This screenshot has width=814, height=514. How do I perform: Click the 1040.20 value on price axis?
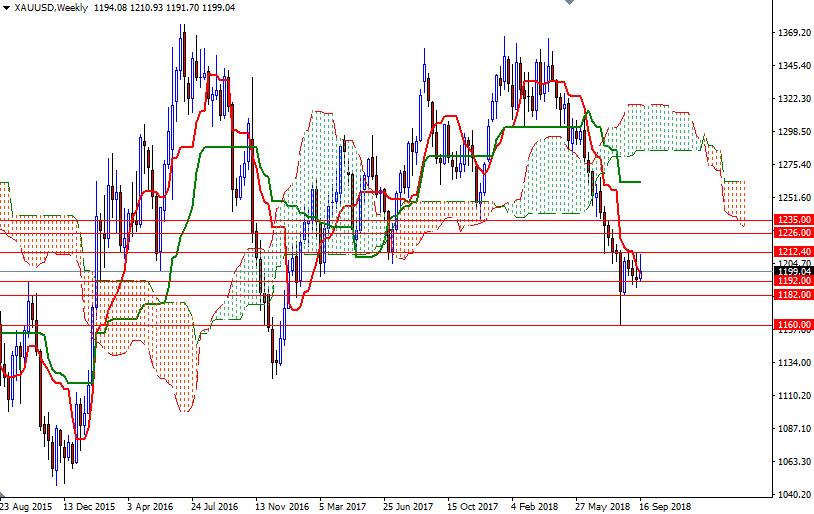[x=793, y=495]
